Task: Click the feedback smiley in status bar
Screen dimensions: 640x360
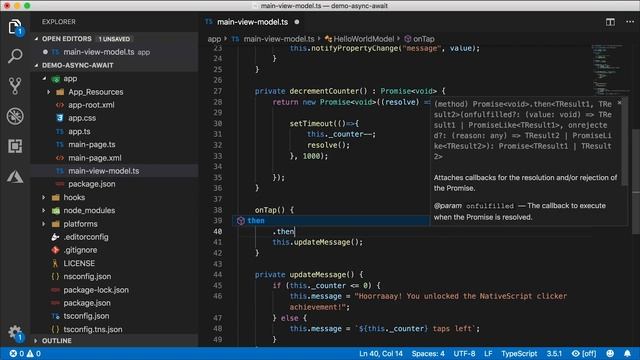Action: tap(610, 353)
